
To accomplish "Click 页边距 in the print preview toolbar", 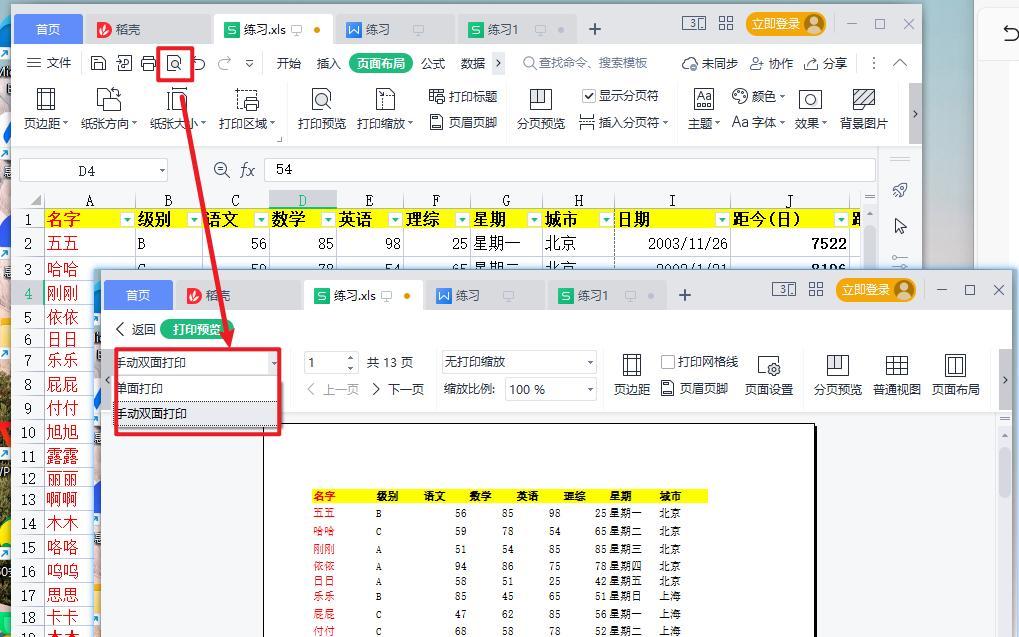I will coord(632,375).
